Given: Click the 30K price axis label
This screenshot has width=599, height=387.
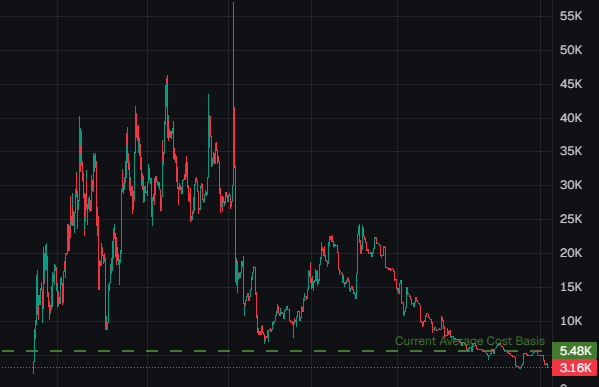Looking at the screenshot, I should click(x=571, y=185).
